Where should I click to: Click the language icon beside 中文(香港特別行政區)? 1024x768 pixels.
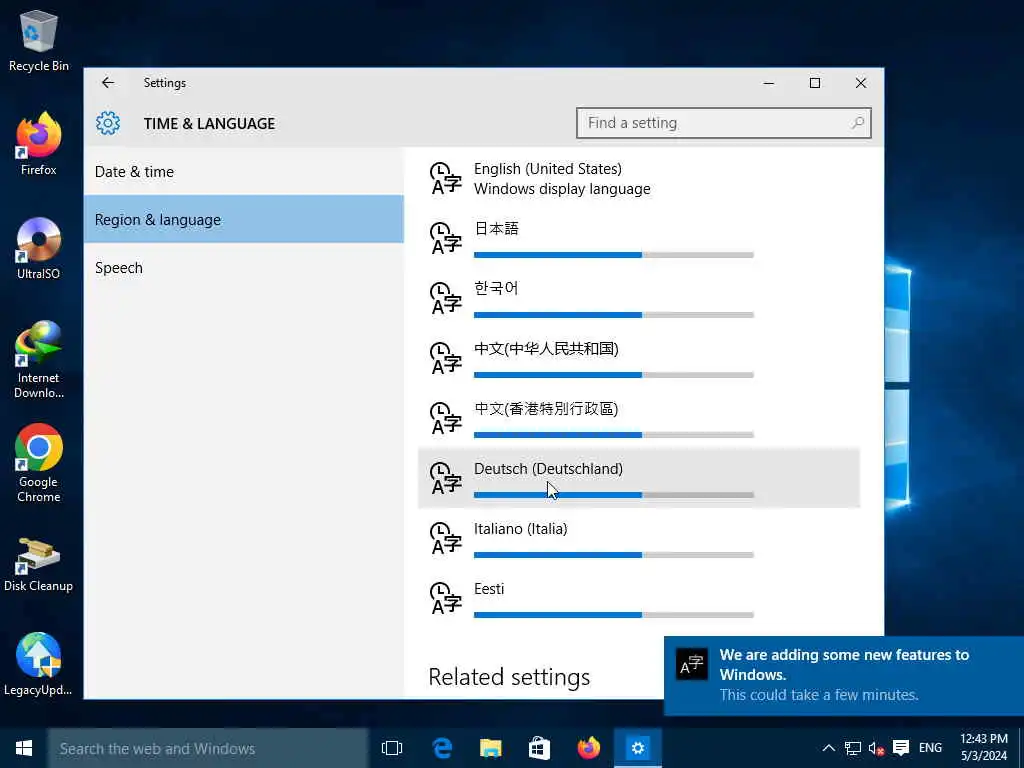[x=445, y=419]
